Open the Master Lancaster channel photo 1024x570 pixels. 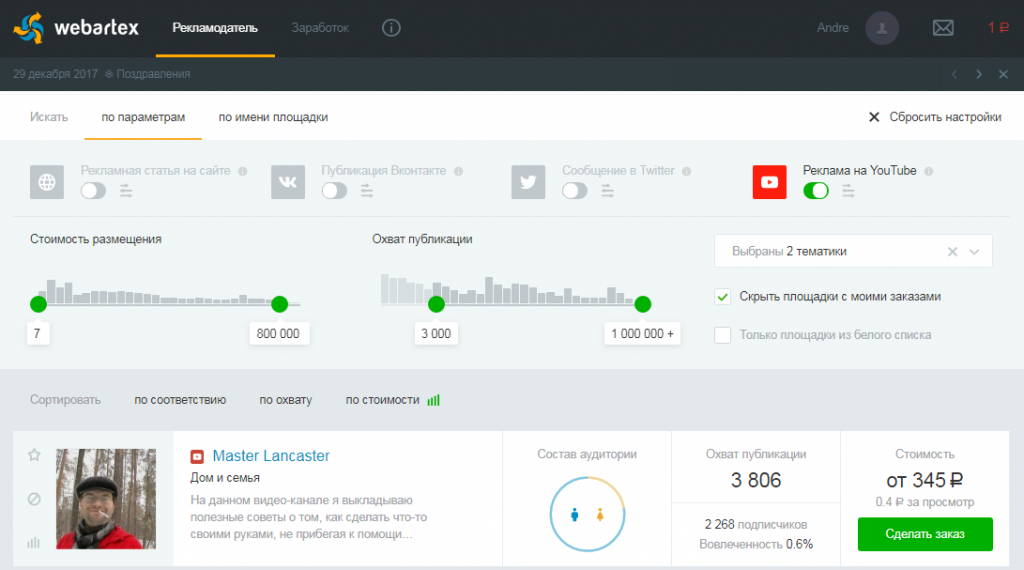106,499
